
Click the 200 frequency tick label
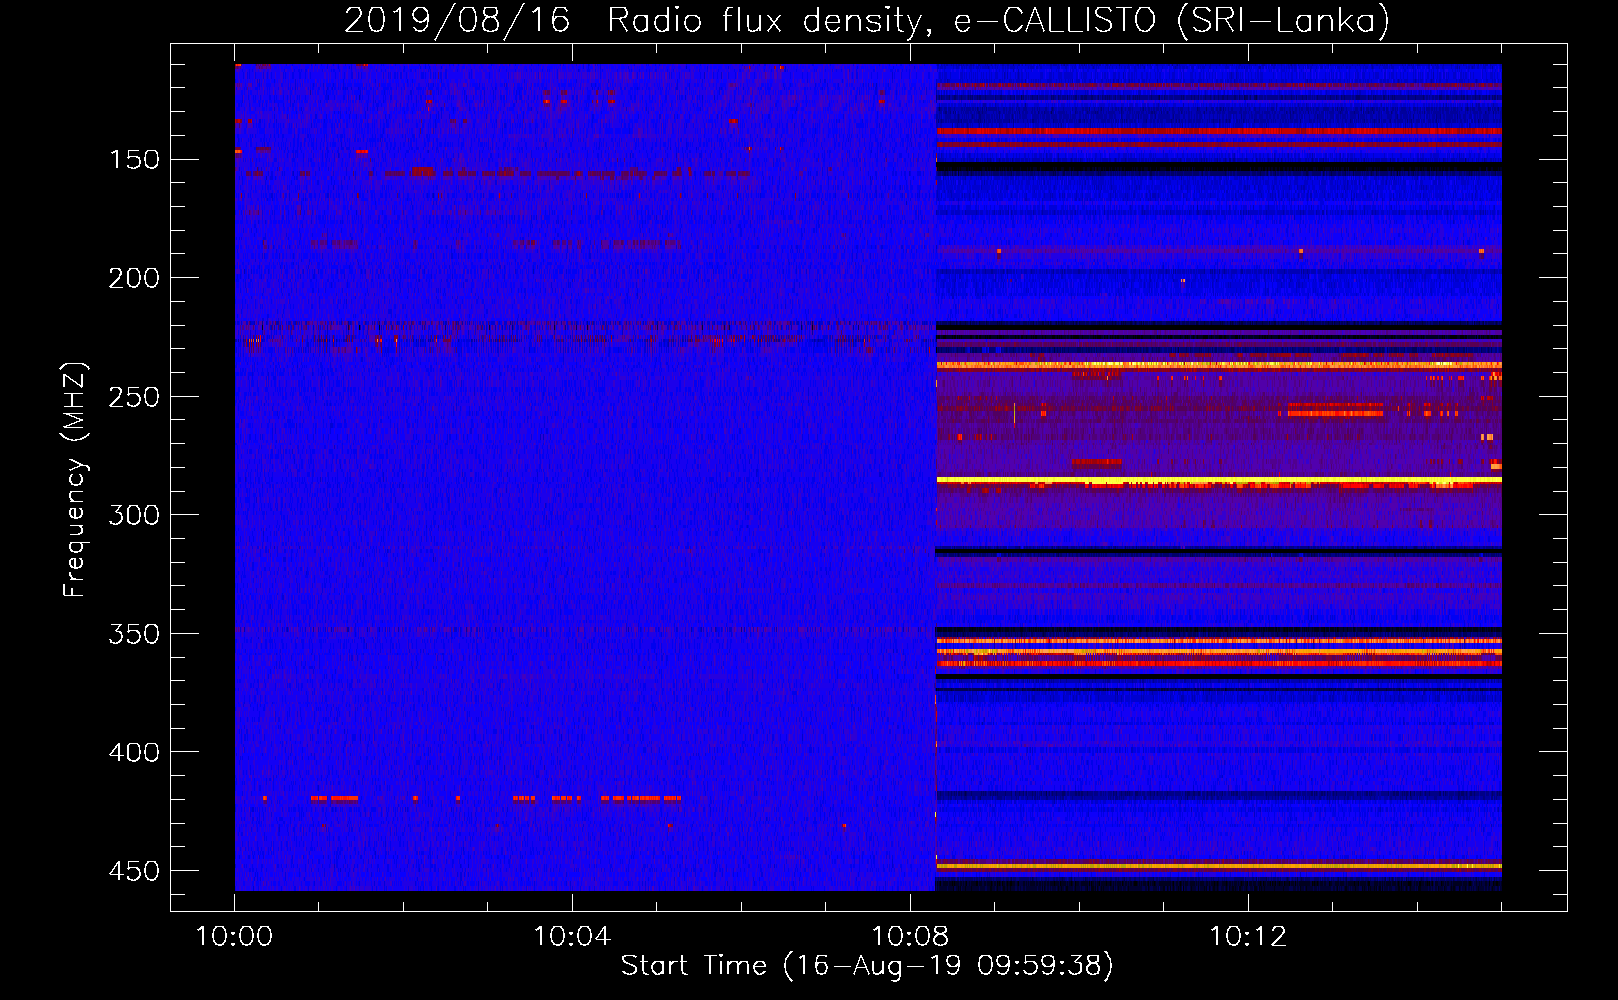(x=134, y=278)
